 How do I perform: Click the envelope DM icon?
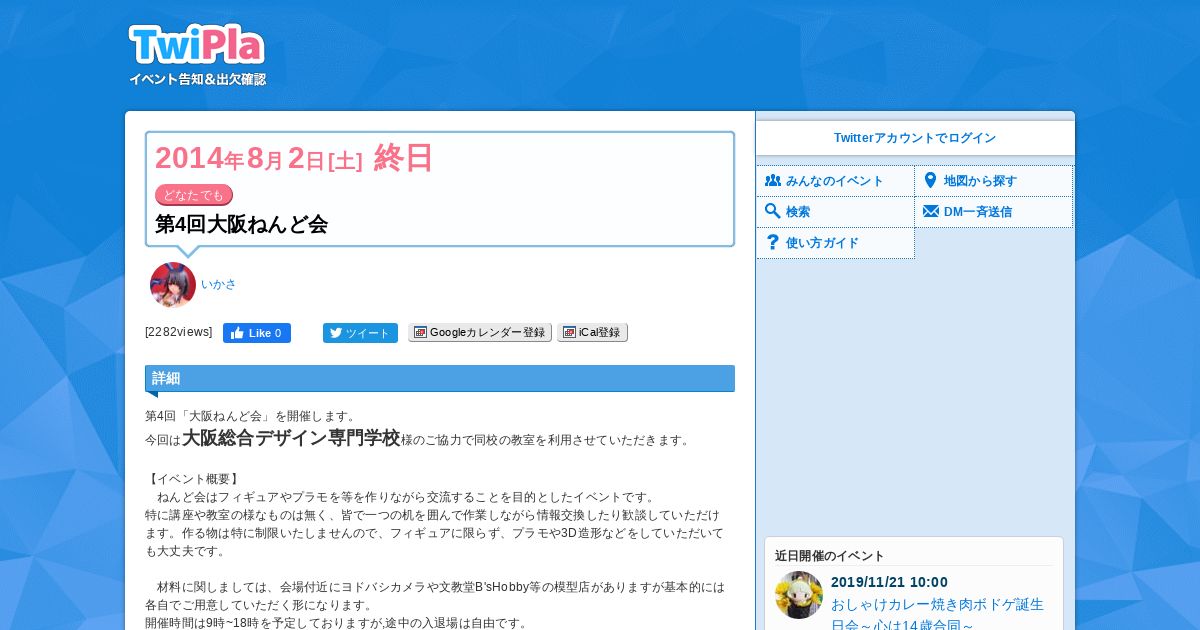[931, 212]
